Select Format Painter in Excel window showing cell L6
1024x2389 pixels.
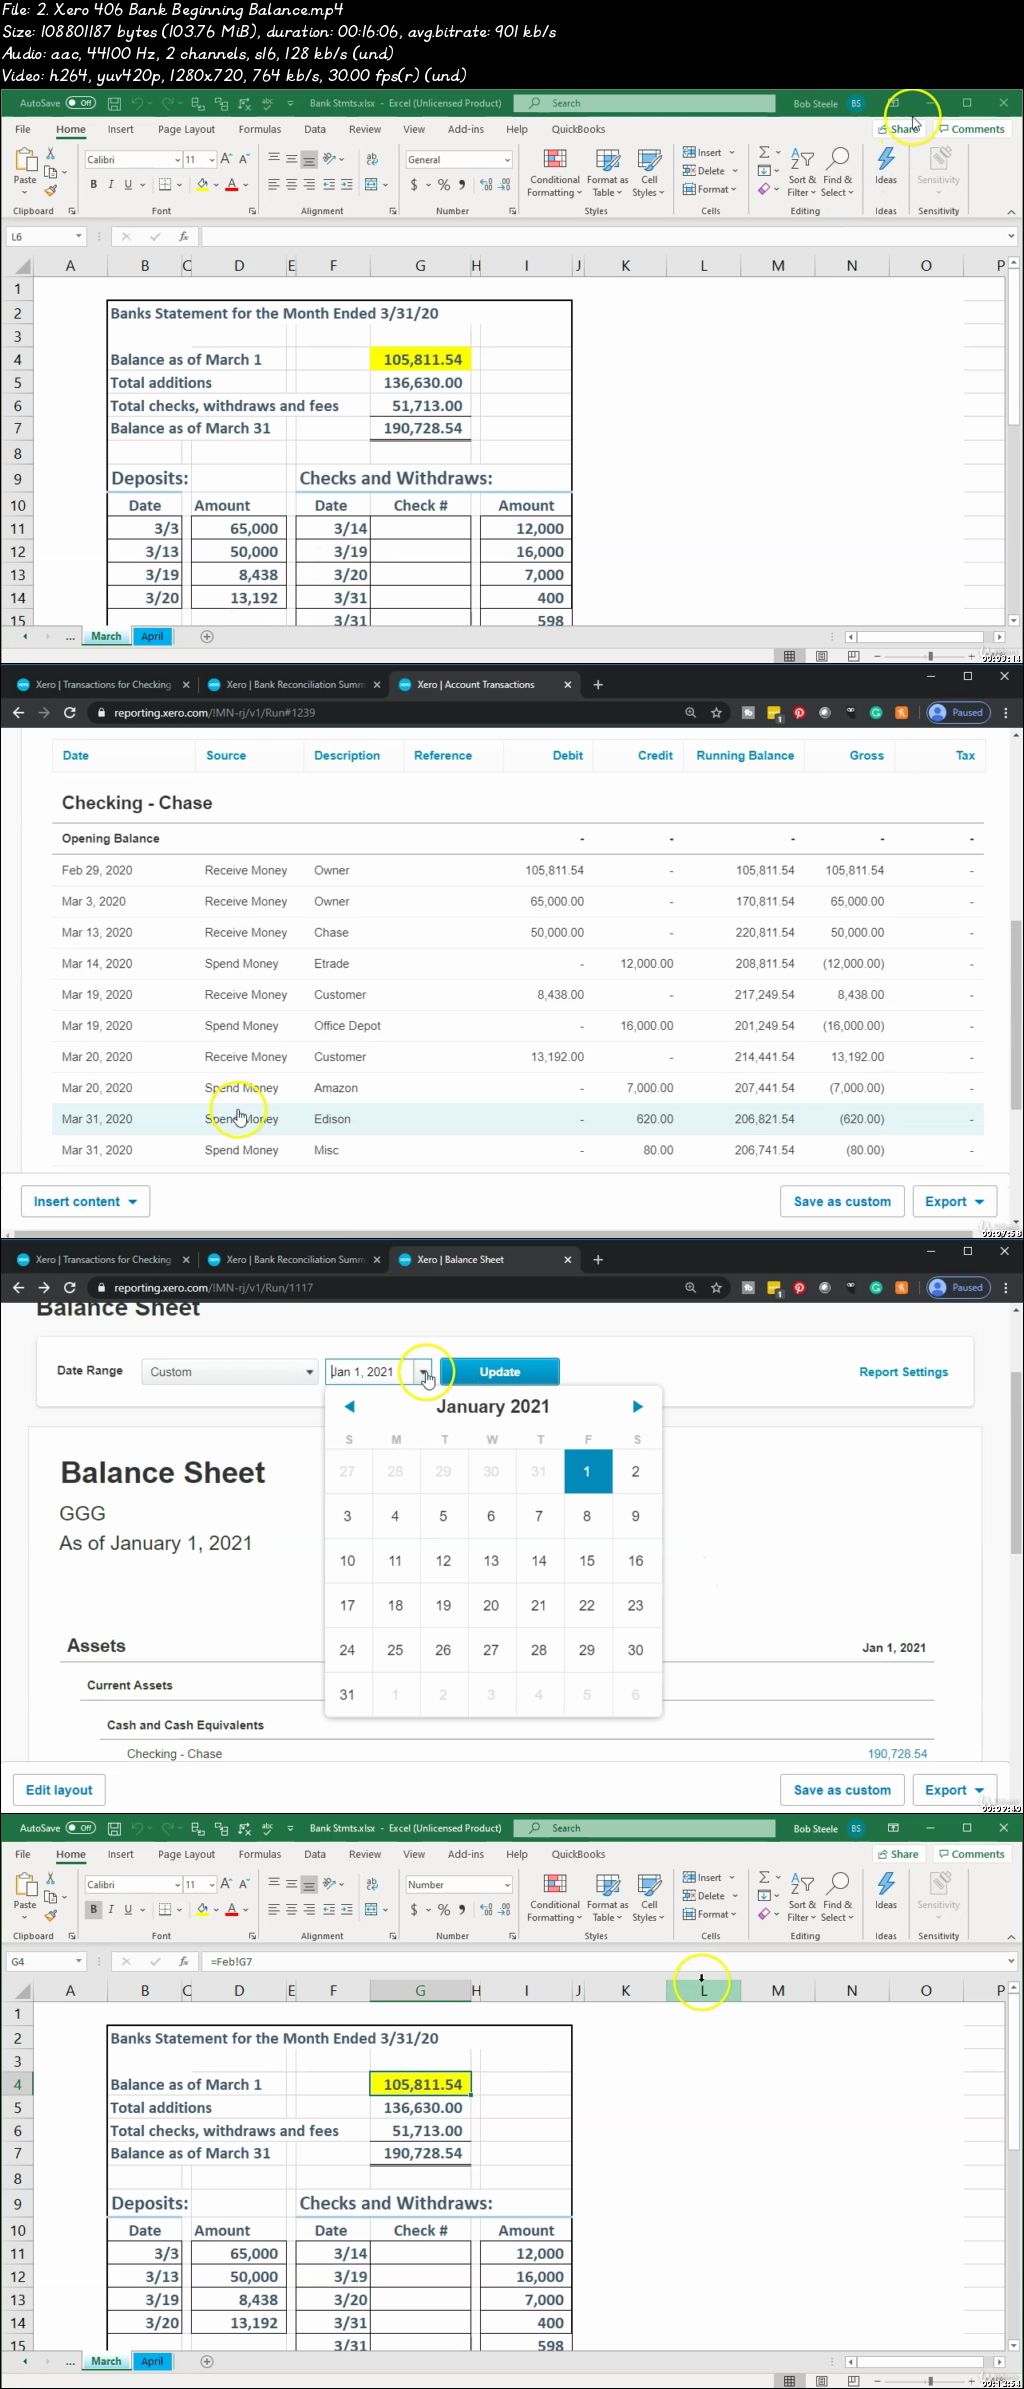(51, 190)
